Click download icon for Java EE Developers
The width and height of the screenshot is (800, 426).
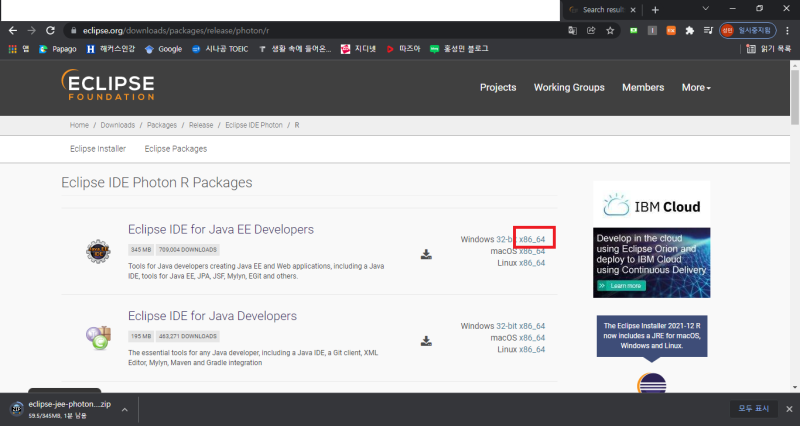click(427, 254)
